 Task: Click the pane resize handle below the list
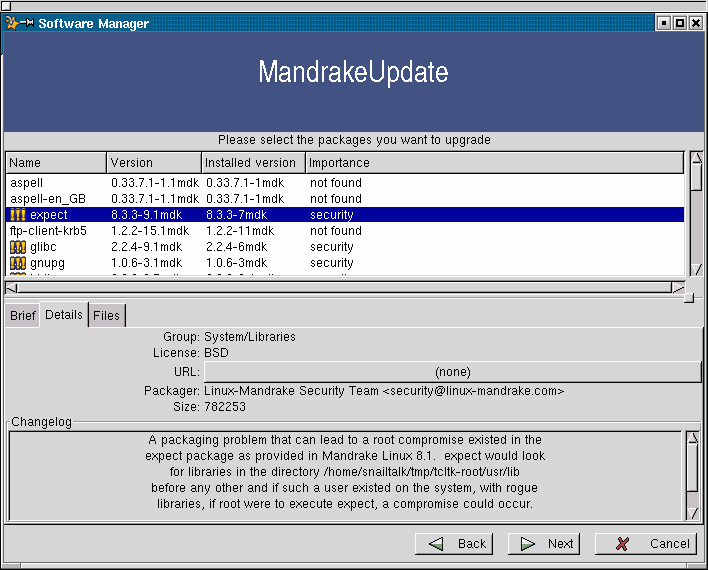point(689,298)
